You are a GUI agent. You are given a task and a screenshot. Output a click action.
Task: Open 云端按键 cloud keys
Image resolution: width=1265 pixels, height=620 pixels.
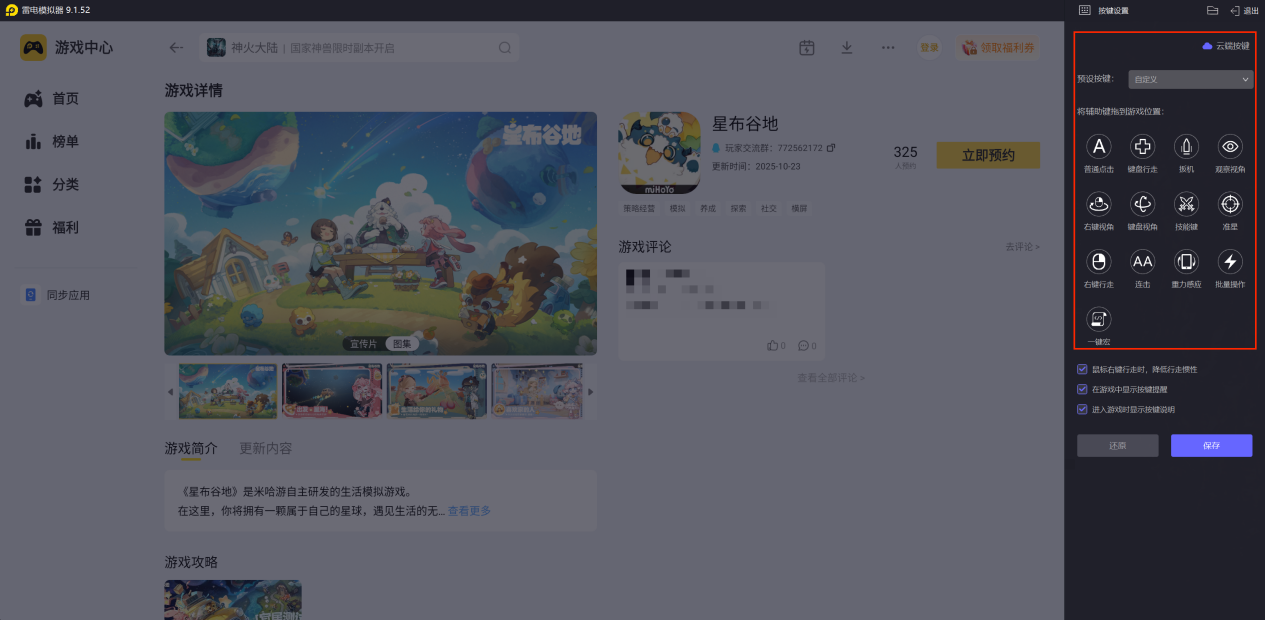point(1225,46)
